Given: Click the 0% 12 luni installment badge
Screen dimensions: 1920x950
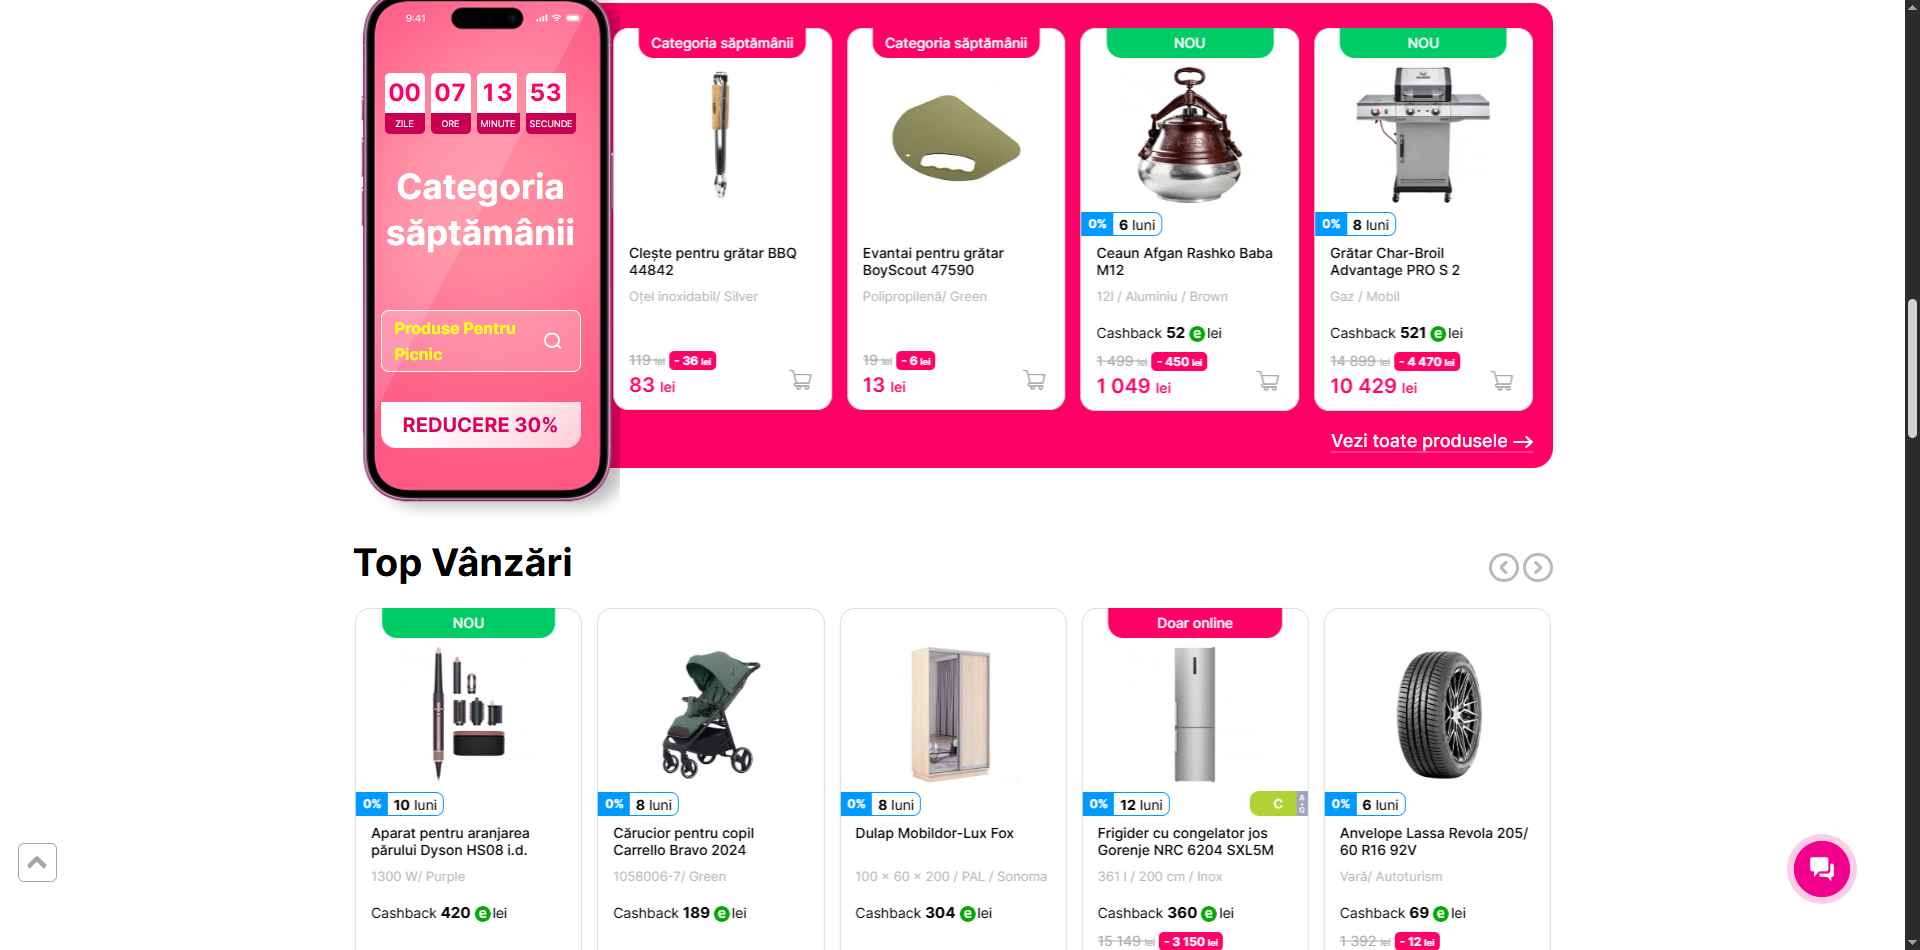Looking at the screenshot, I should point(1126,804).
